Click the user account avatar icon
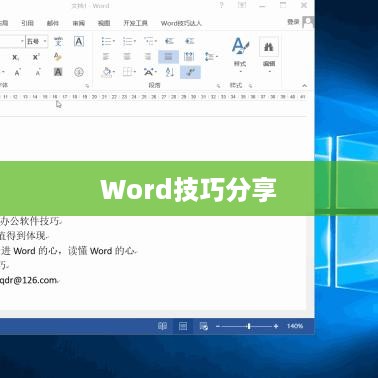378x378 pixels. click(x=308, y=22)
